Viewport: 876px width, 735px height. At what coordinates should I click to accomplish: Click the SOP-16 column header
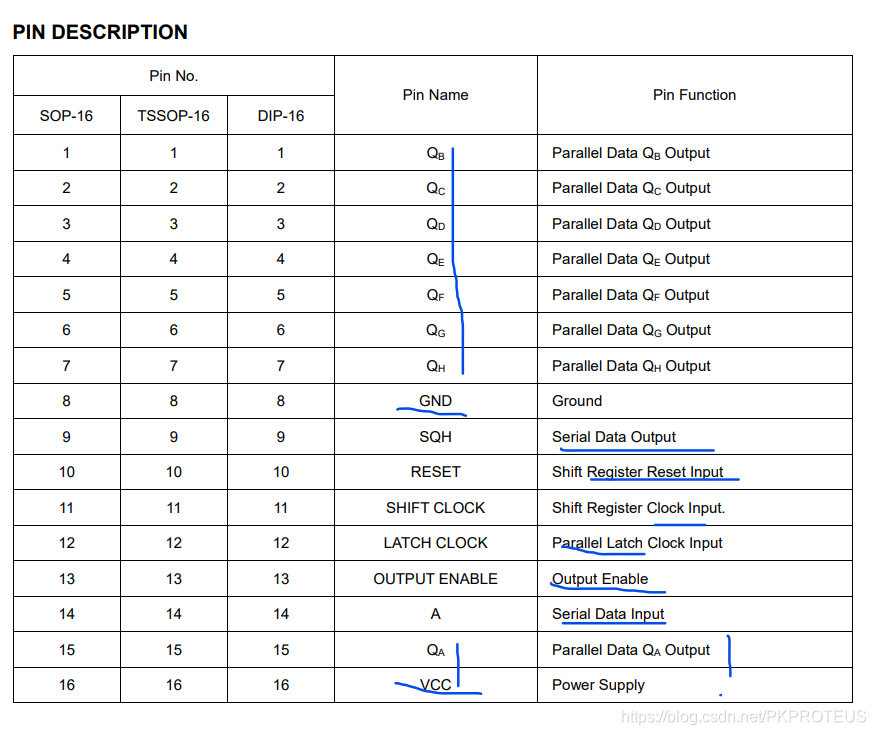pos(66,116)
